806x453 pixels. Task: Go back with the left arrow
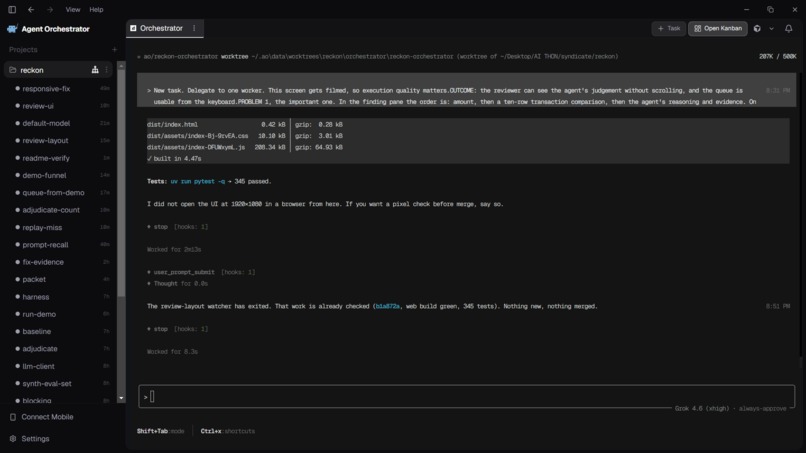tap(31, 9)
